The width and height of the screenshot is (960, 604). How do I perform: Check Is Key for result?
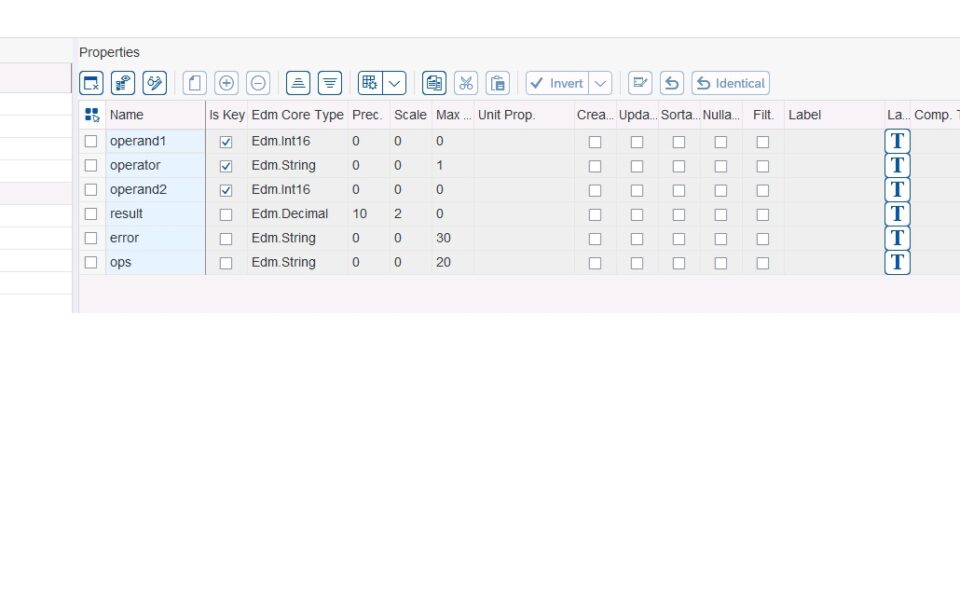226,215
